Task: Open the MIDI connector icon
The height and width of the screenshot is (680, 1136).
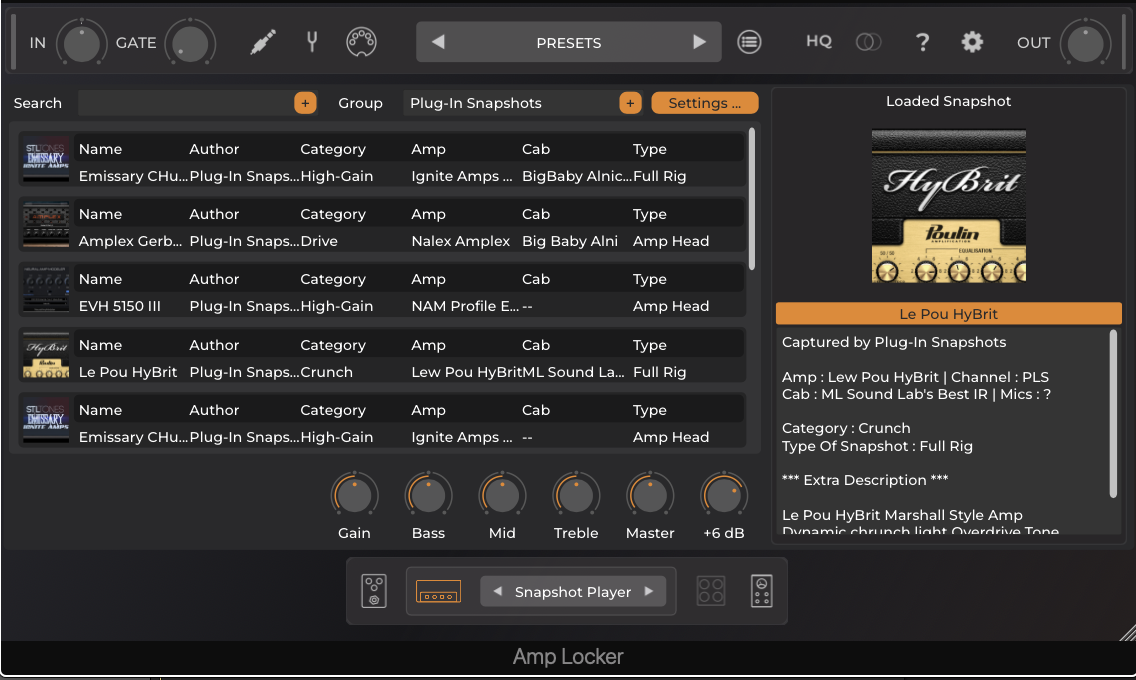Action: tap(361, 42)
